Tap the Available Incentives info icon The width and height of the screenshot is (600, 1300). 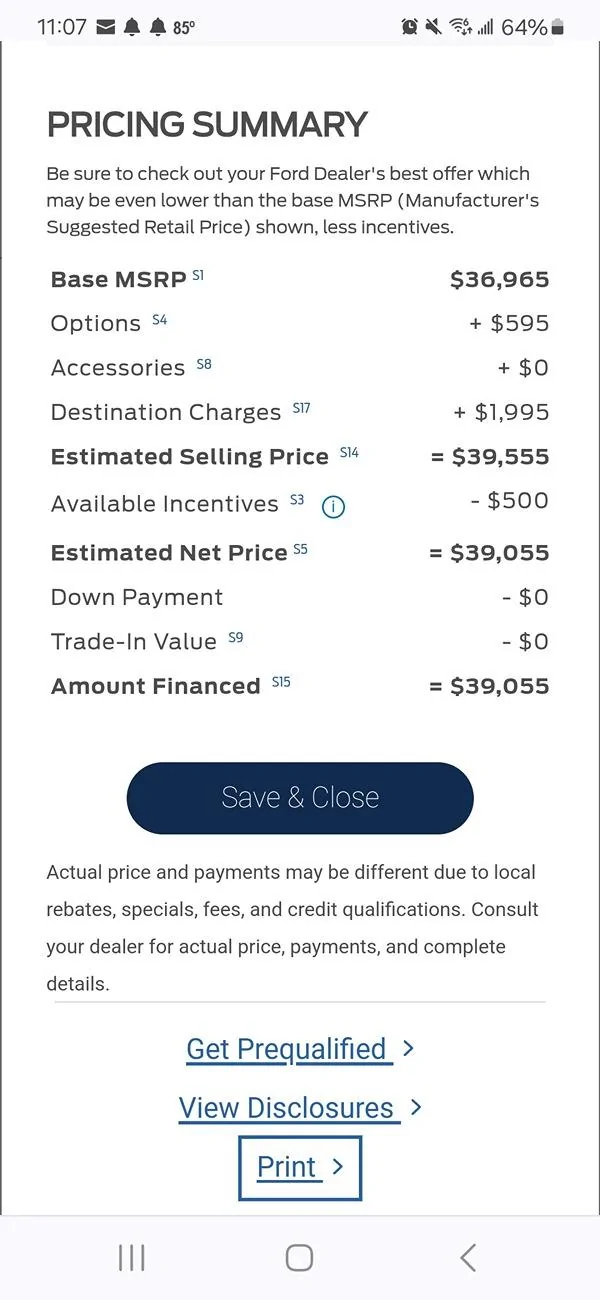[x=333, y=507]
